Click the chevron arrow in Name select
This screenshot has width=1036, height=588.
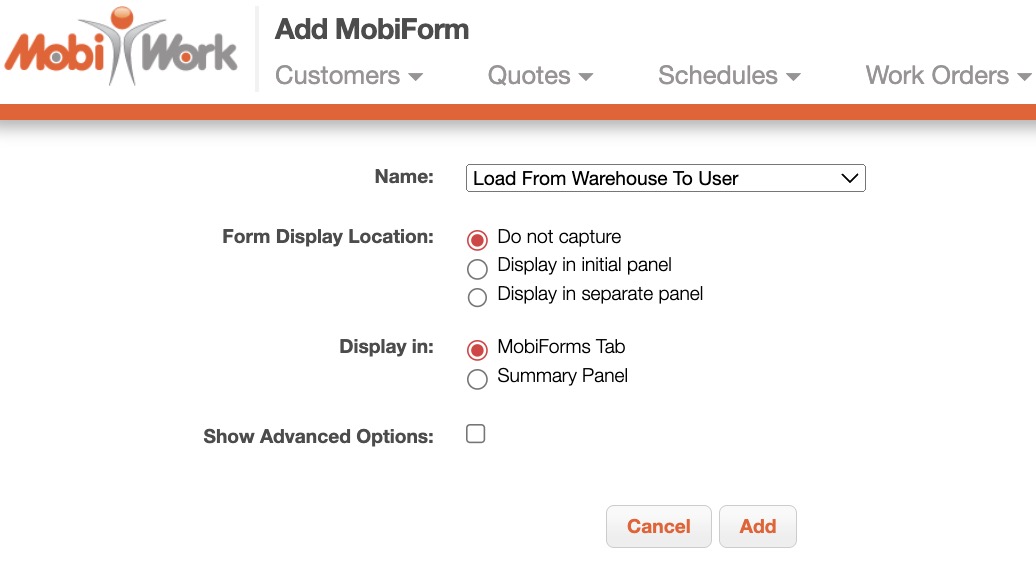[850, 179]
